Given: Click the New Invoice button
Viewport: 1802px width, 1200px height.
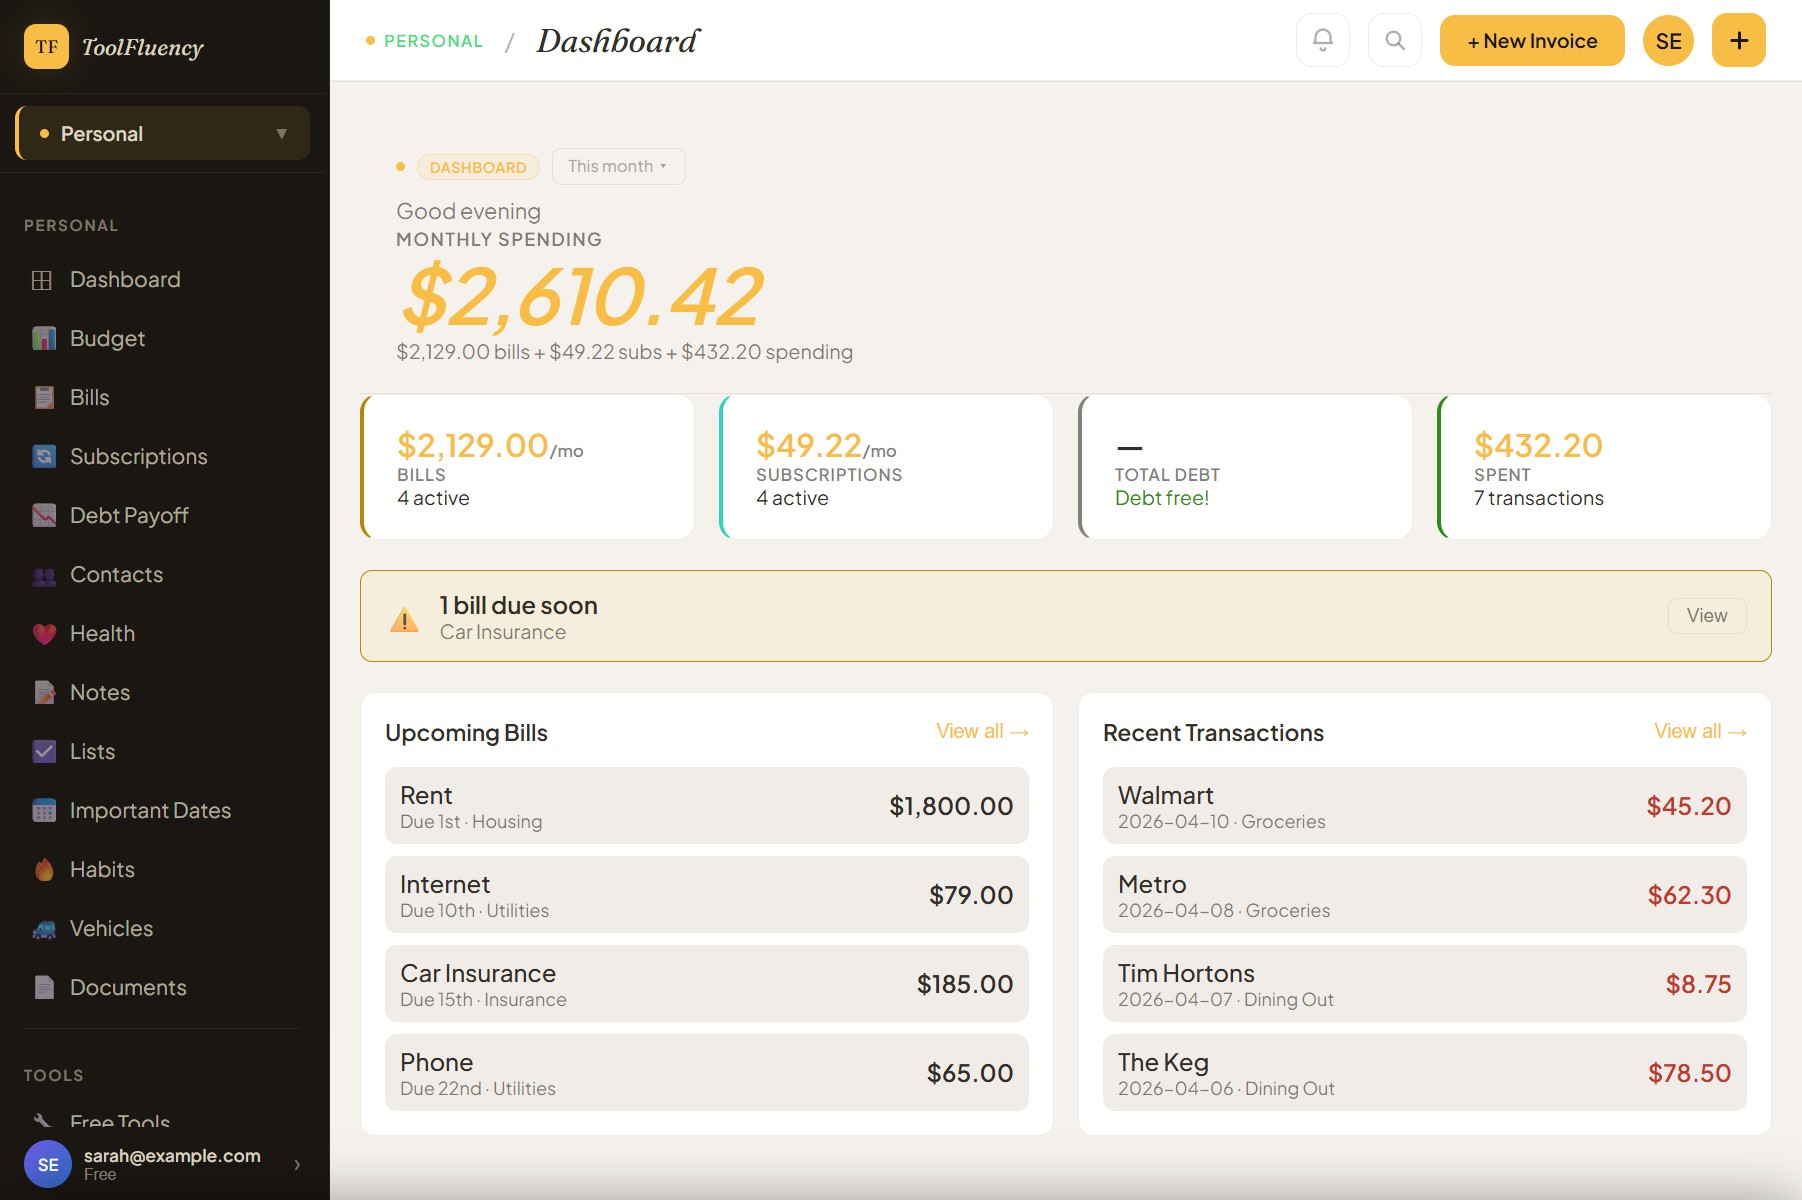Looking at the screenshot, I should 1532,41.
